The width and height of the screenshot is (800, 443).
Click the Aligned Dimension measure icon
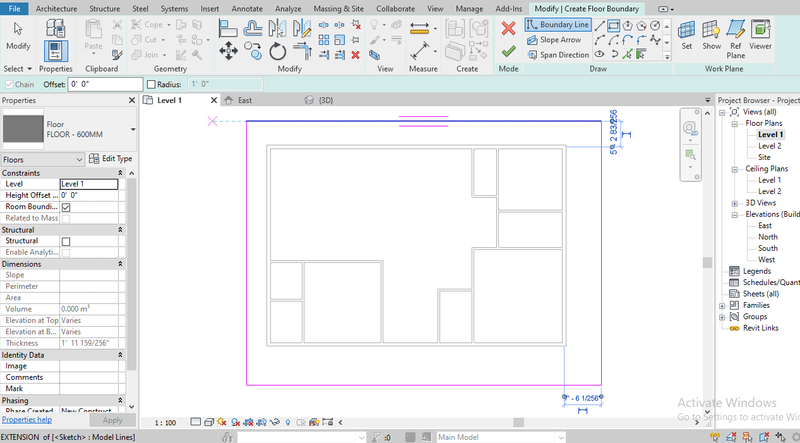click(419, 28)
